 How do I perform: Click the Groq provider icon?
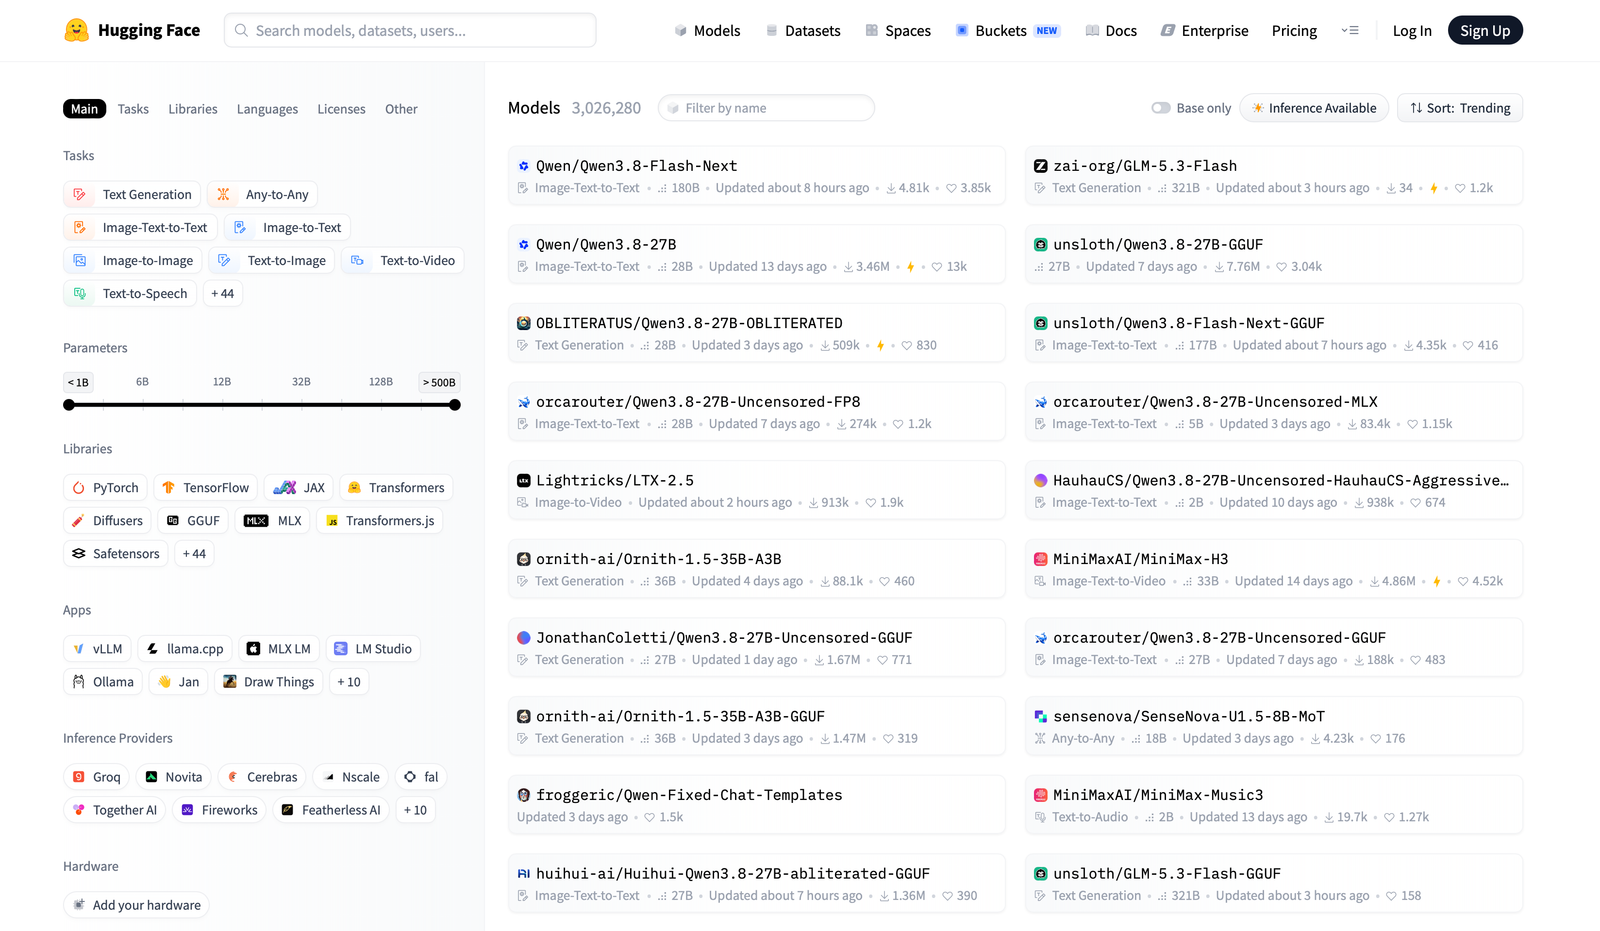[x=79, y=777]
